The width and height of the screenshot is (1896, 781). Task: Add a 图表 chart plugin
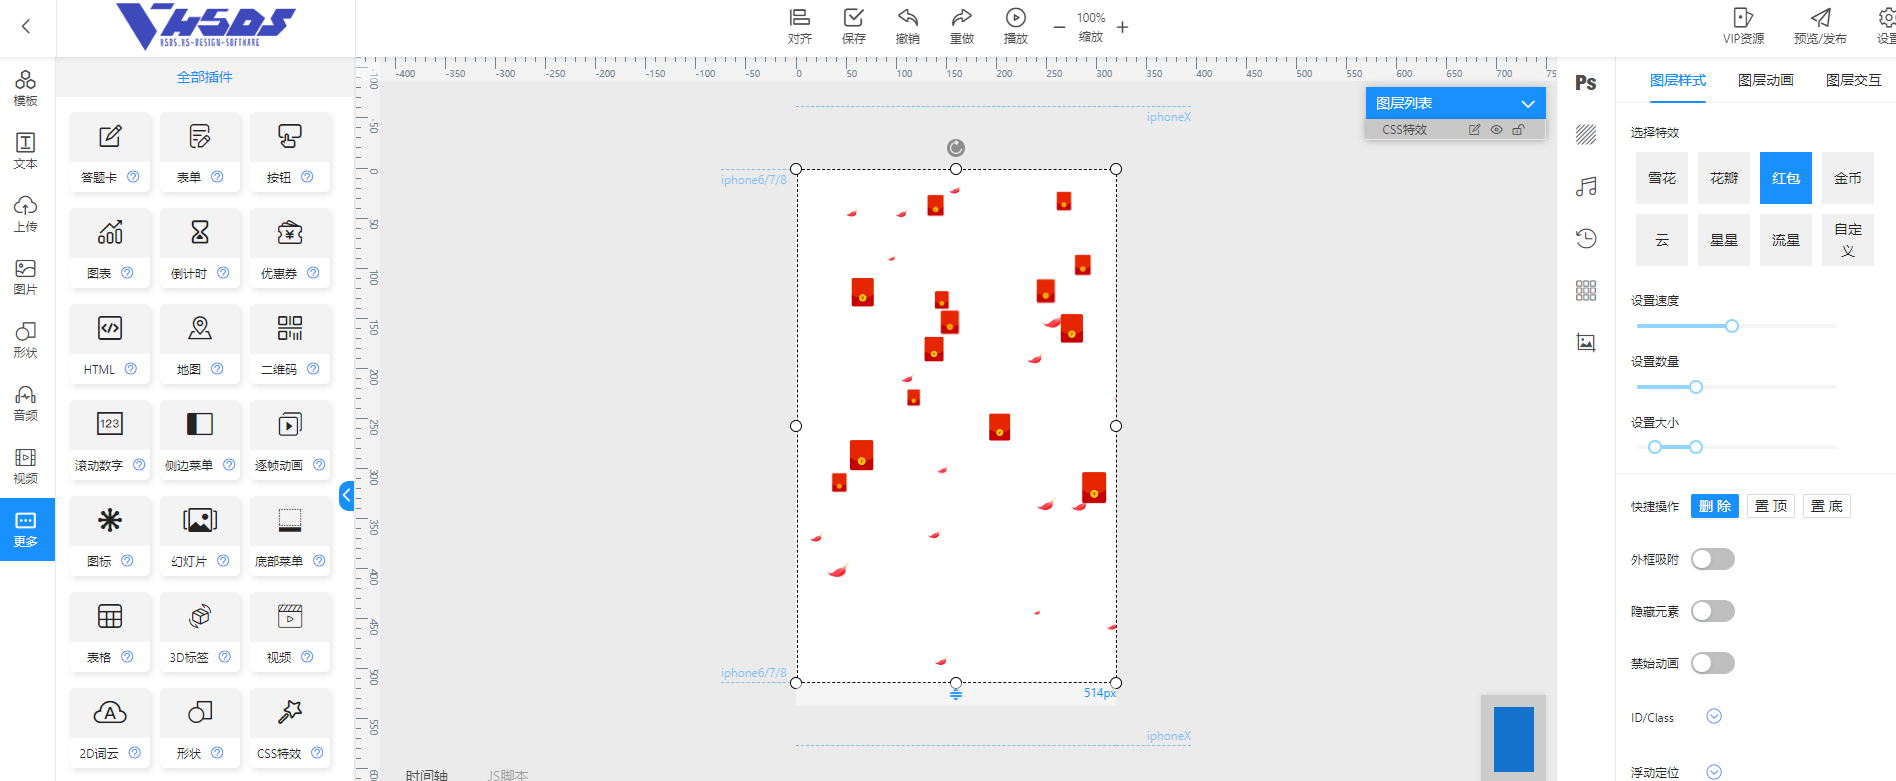(x=110, y=248)
